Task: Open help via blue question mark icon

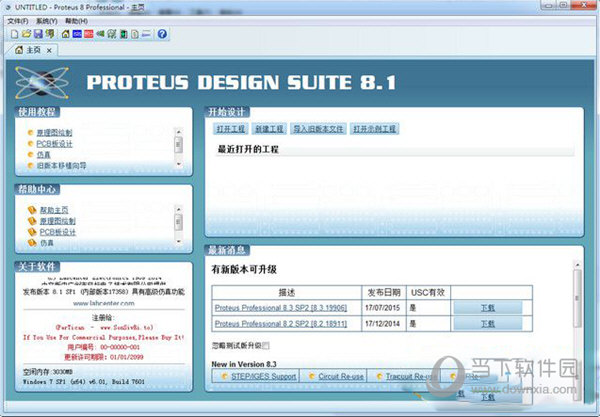Action: (x=162, y=34)
